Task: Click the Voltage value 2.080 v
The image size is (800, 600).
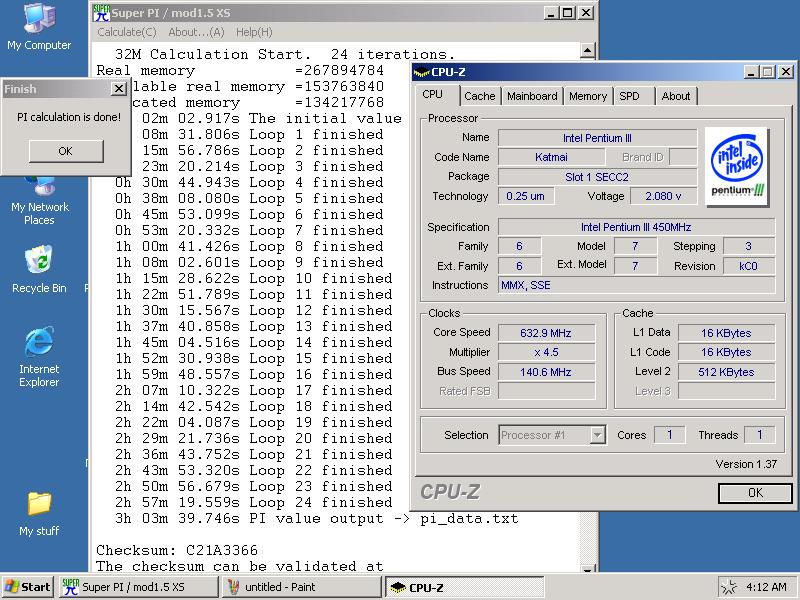Action: click(663, 196)
